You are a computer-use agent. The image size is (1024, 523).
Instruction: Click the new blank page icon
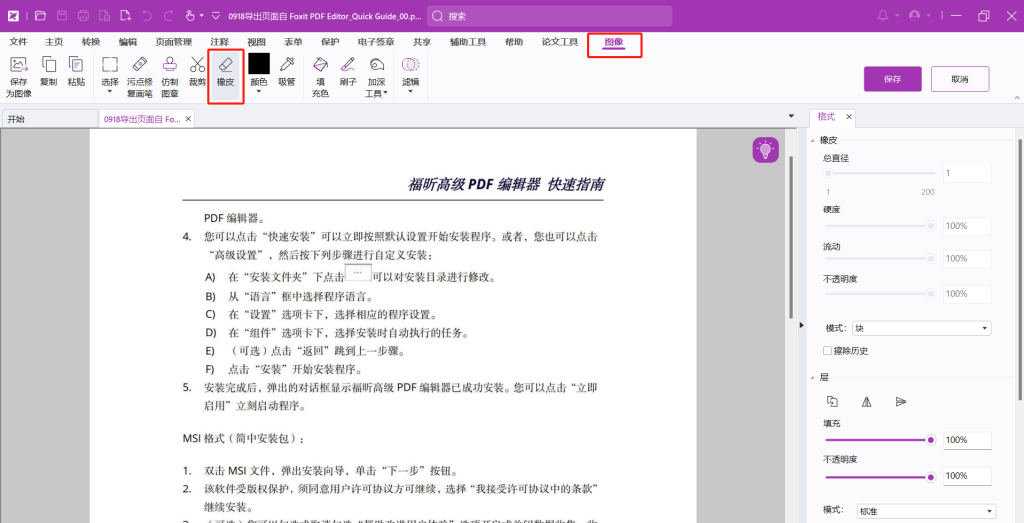[x=125, y=16]
